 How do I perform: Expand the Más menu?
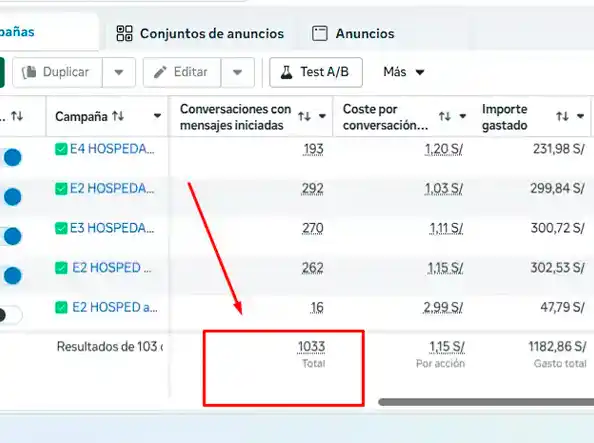coord(403,72)
